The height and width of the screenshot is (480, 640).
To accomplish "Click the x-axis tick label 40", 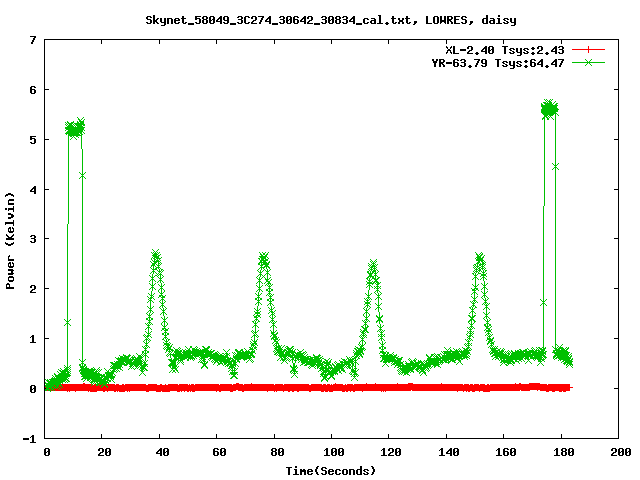I will [162, 452].
